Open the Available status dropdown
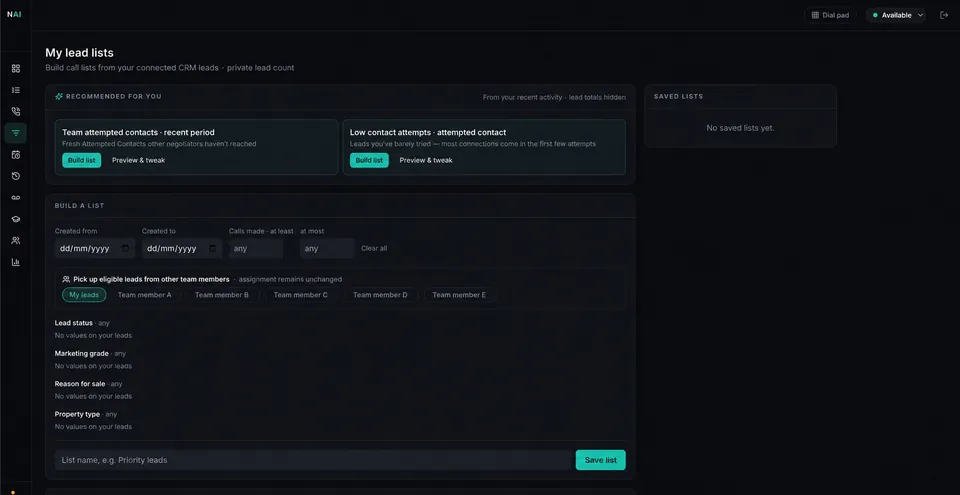Screen dimensions: 960x495 [x=896, y=15]
